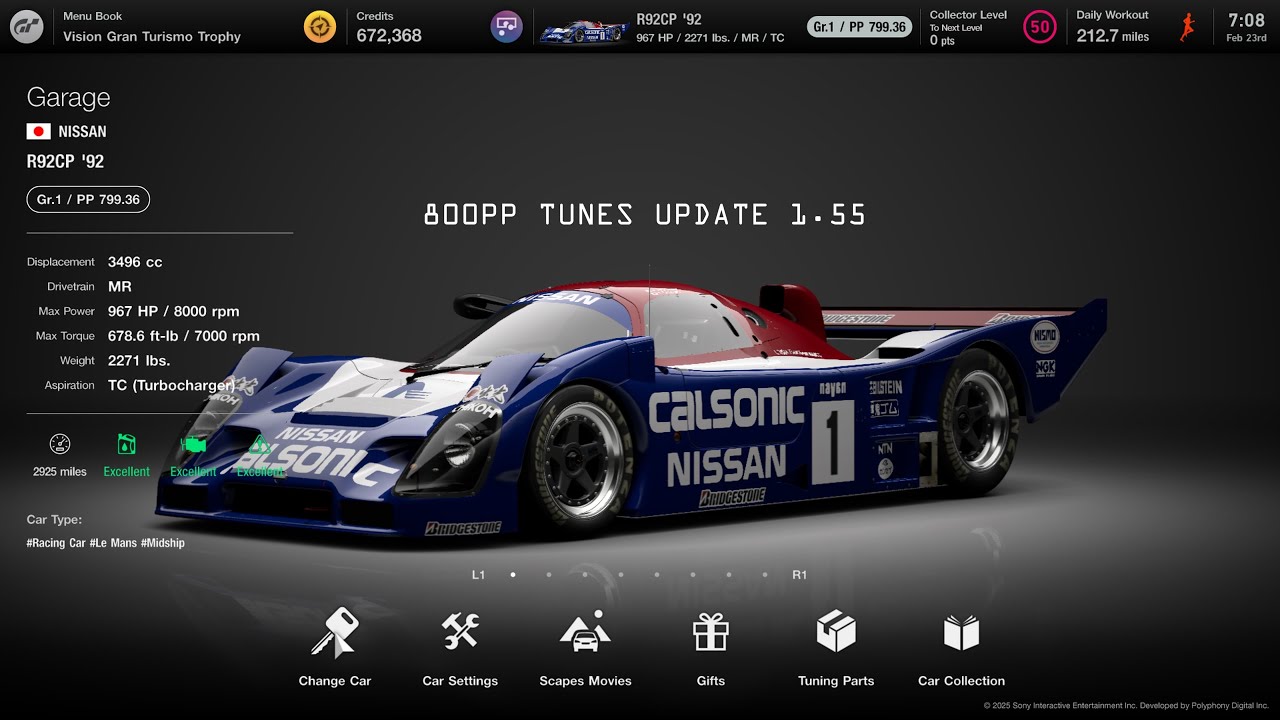Image resolution: width=1280 pixels, height=720 pixels.
Task: Click the 678.6 ft-lb / 7000 rpm value
Action: click(x=184, y=336)
